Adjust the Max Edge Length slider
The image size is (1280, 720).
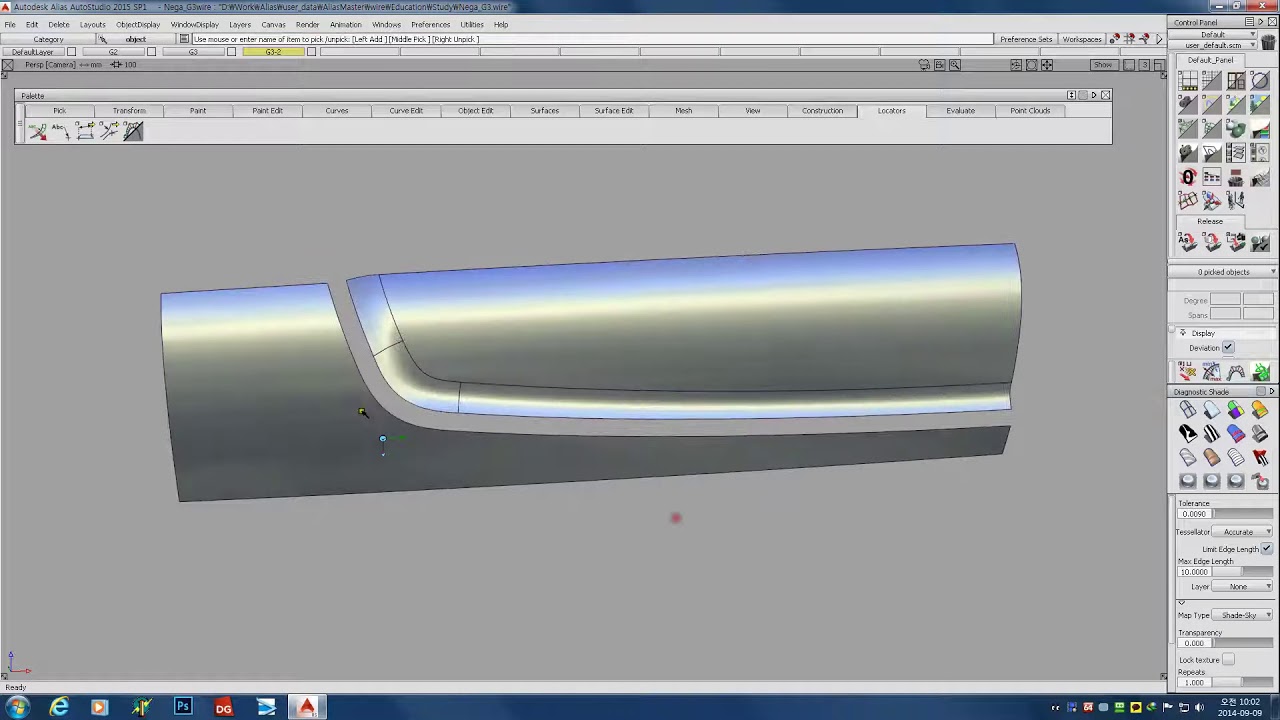[1244, 572]
